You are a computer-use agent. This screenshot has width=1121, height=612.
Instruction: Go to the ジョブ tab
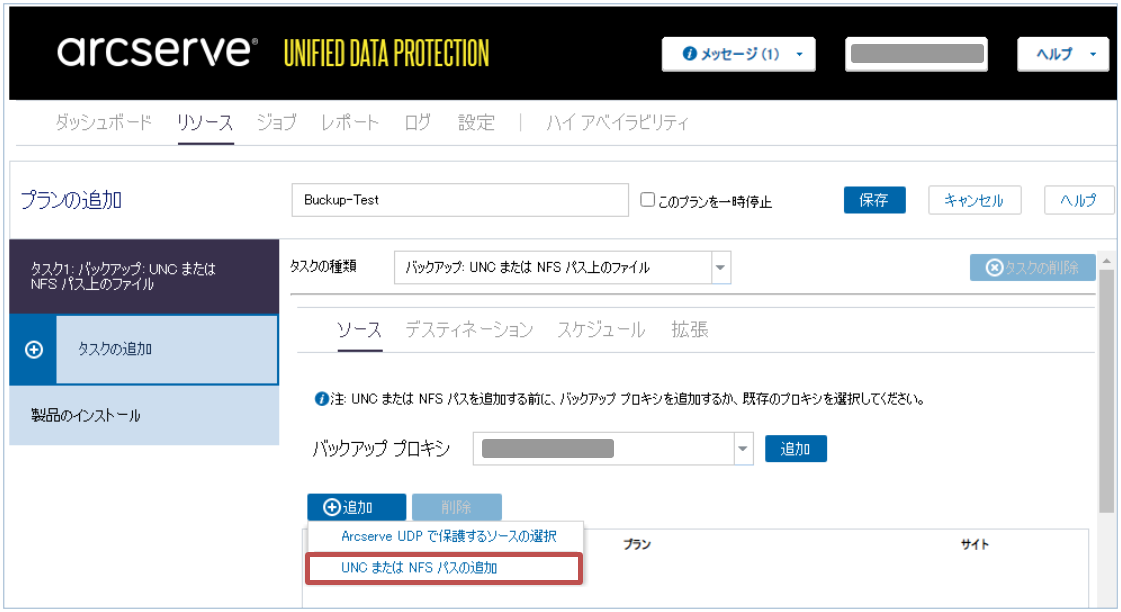point(276,122)
